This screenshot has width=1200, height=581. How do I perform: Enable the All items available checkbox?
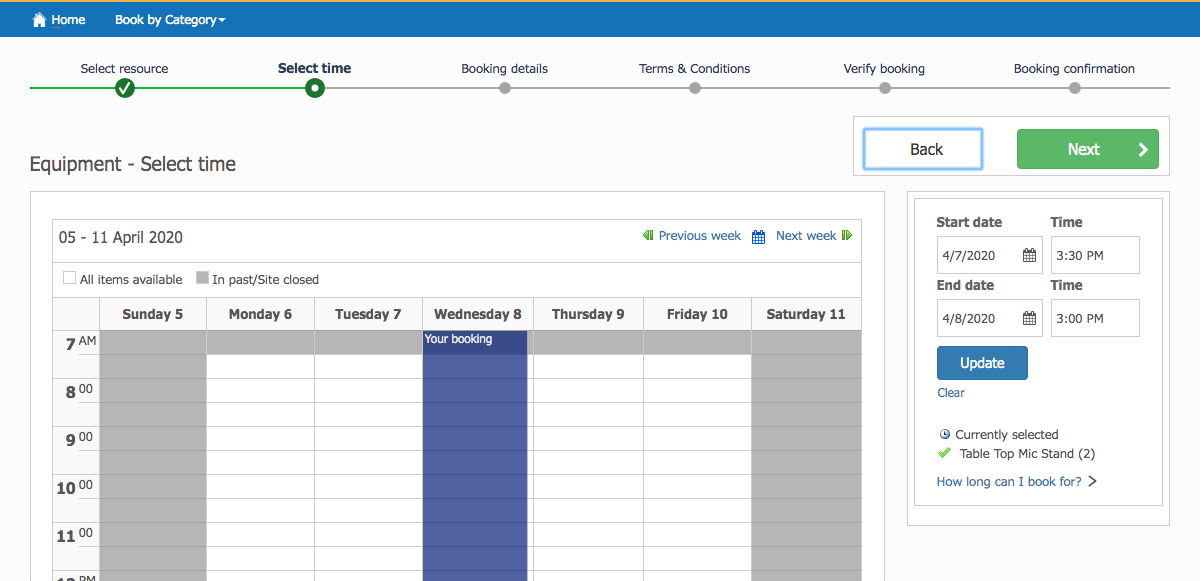click(69, 277)
